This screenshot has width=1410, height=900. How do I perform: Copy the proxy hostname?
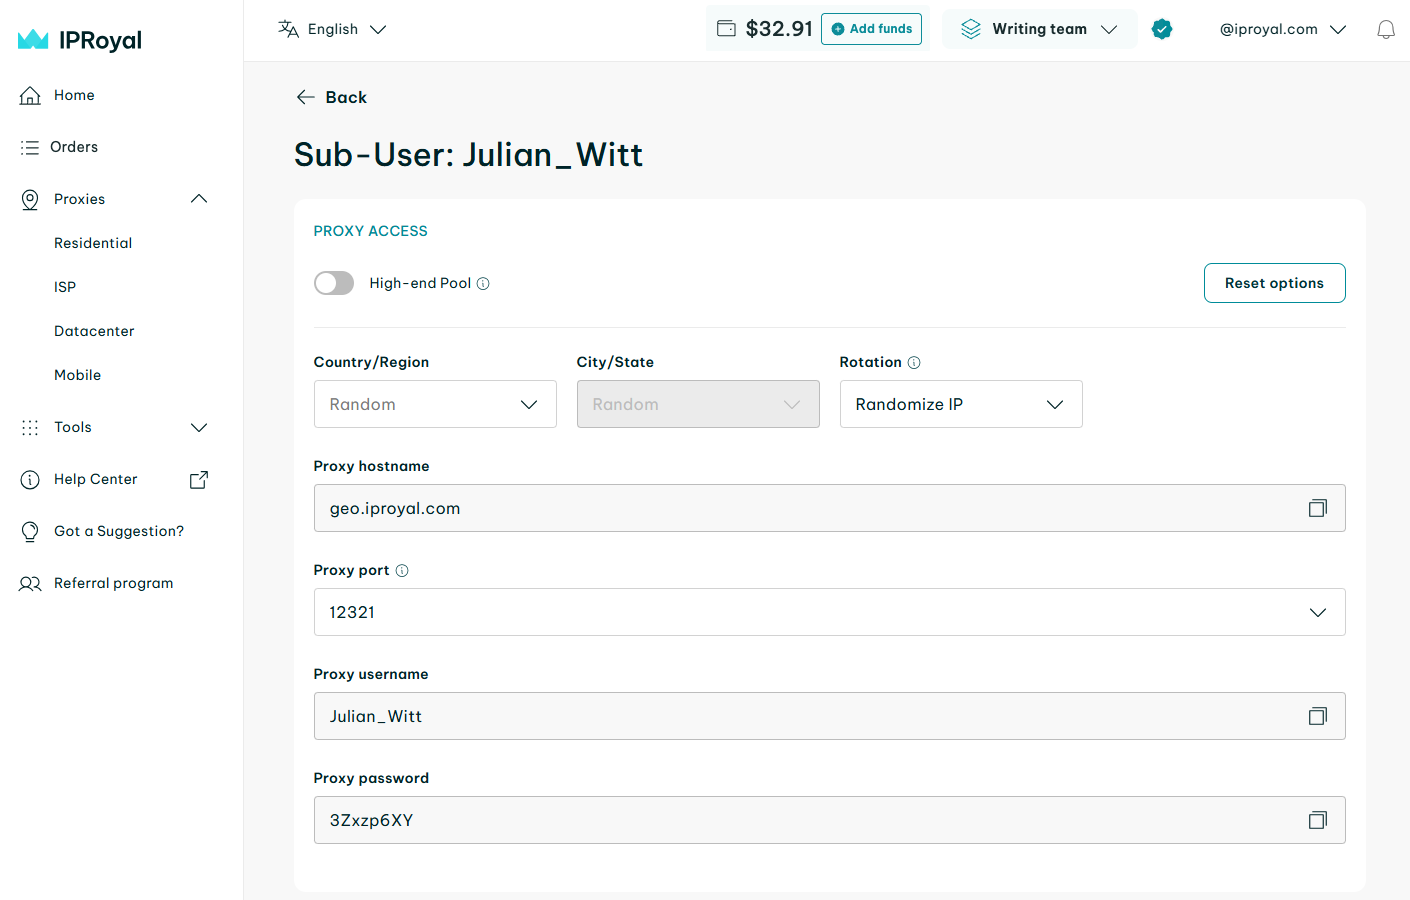(x=1318, y=508)
